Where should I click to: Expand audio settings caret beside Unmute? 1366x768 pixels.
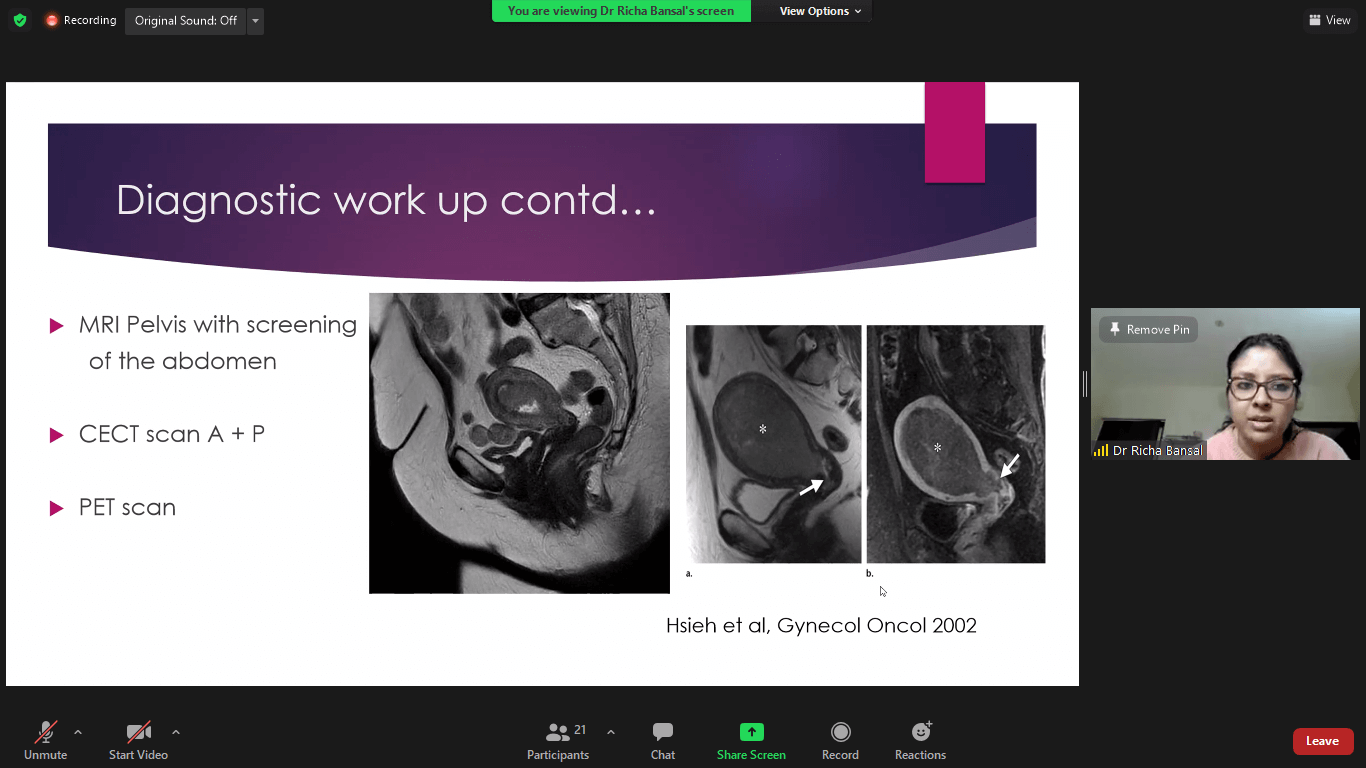(x=78, y=732)
